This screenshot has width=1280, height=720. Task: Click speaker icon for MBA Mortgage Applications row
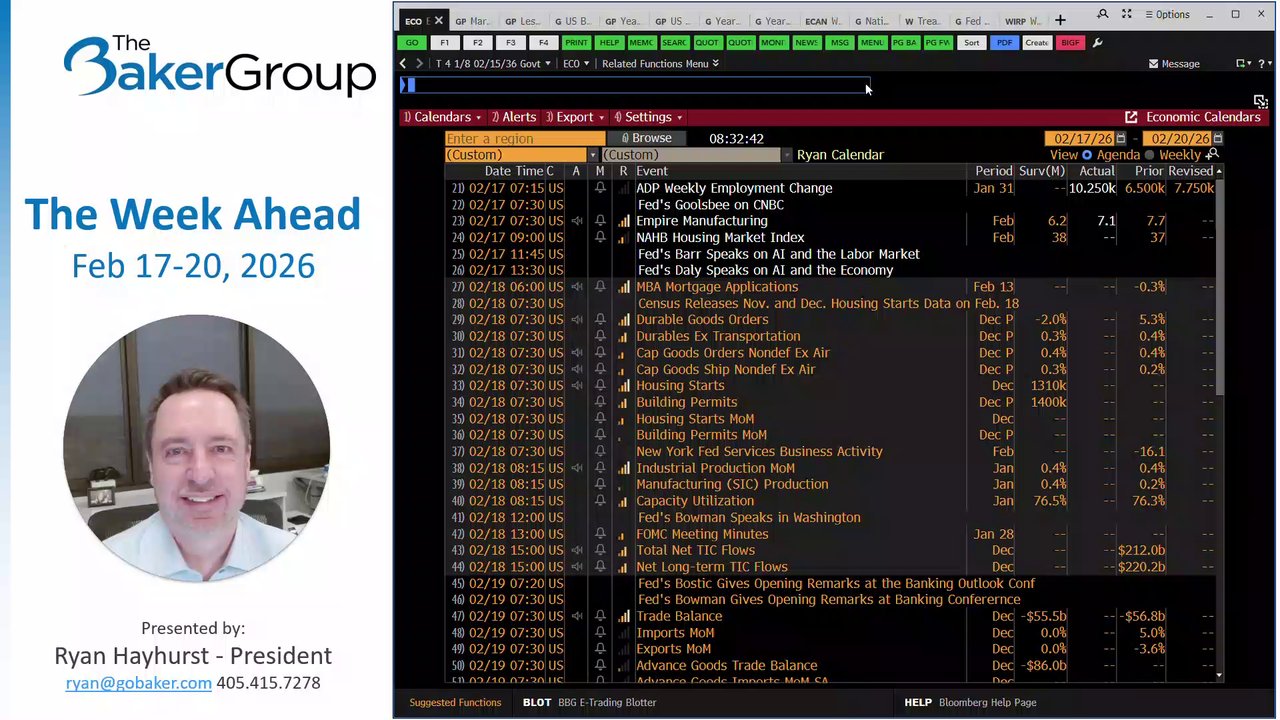coord(577,287)
